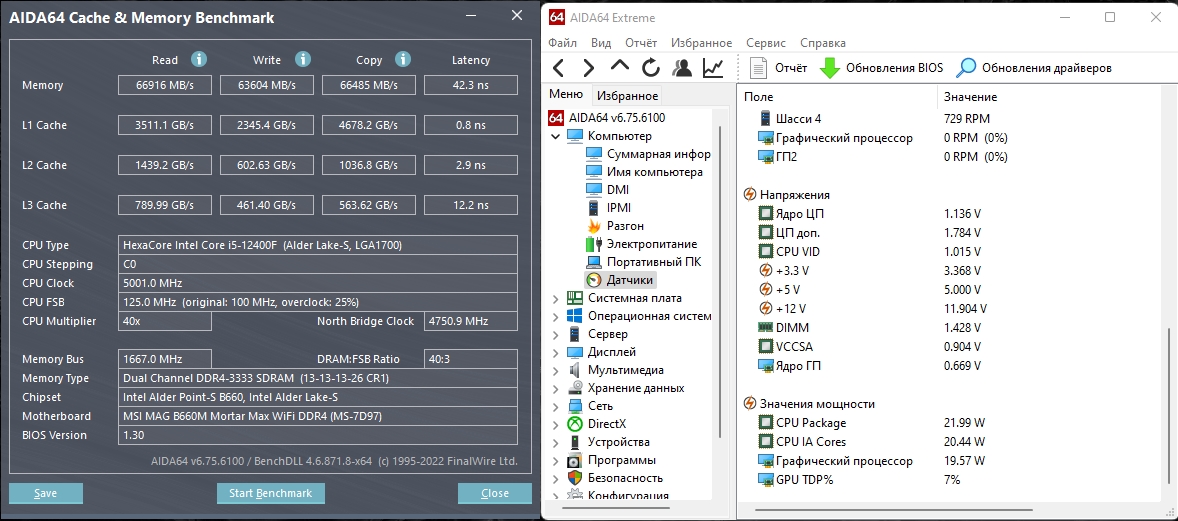Select the DIMM voltage row
The height and width of the screenshot is (521, 1178).
coord(870,328)
